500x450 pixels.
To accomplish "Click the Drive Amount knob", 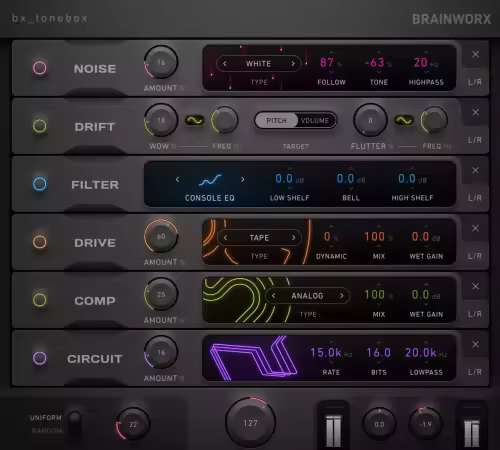I will [161, 236].
